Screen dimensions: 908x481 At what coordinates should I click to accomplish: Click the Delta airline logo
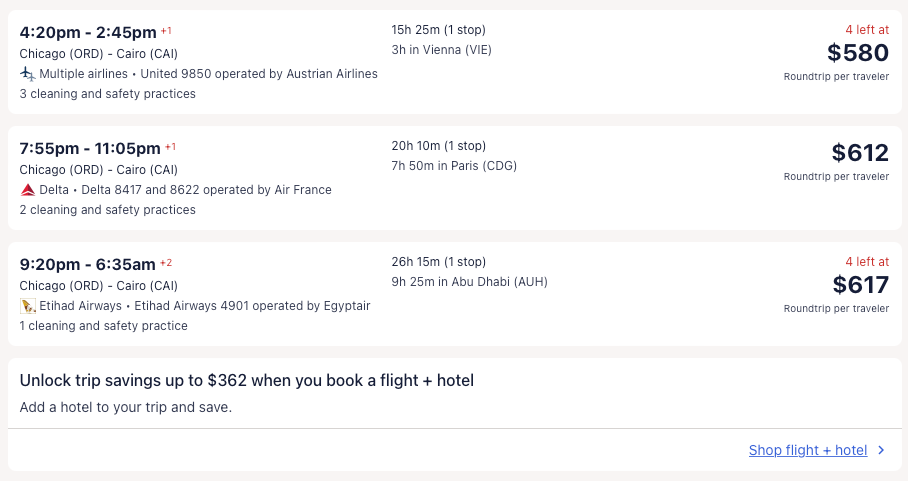coord(27,190)
